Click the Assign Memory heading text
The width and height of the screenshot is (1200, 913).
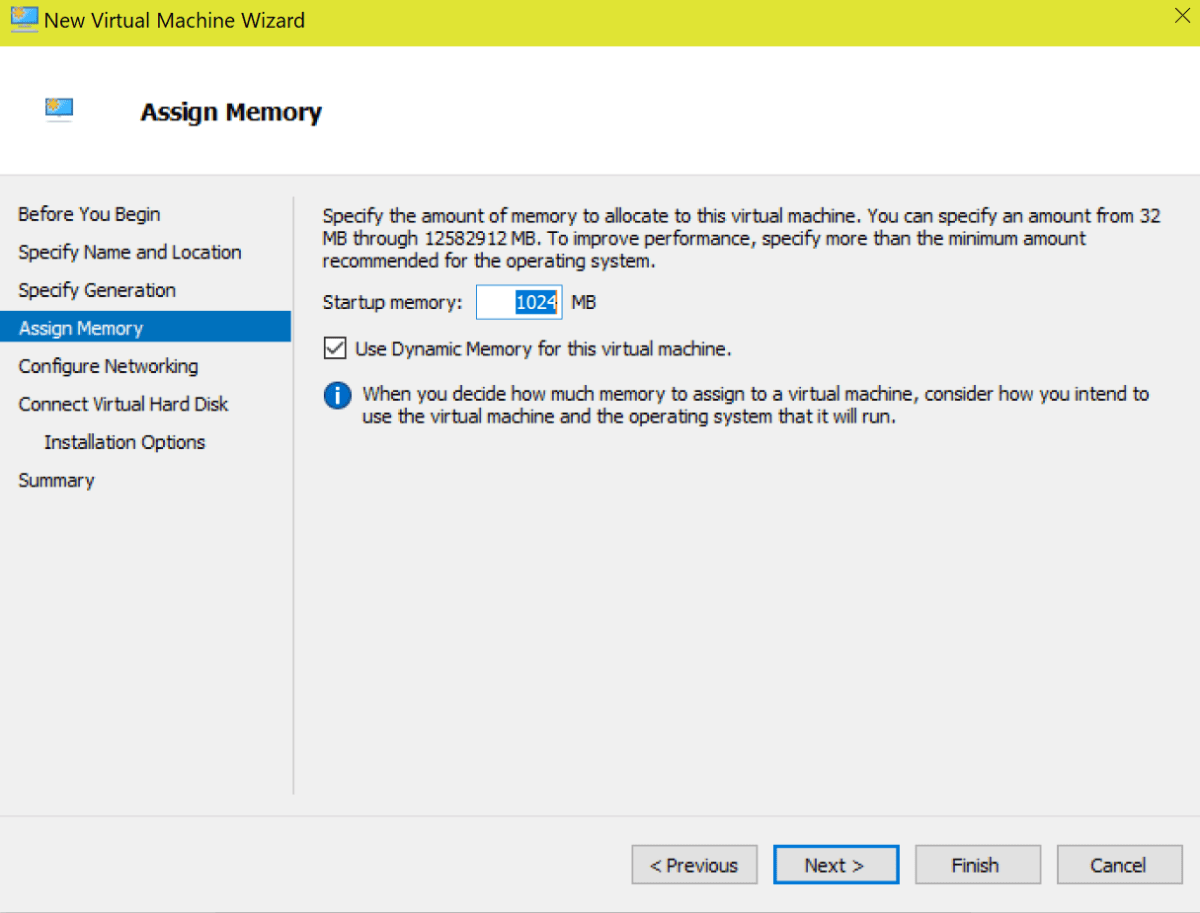coord(231,112)
